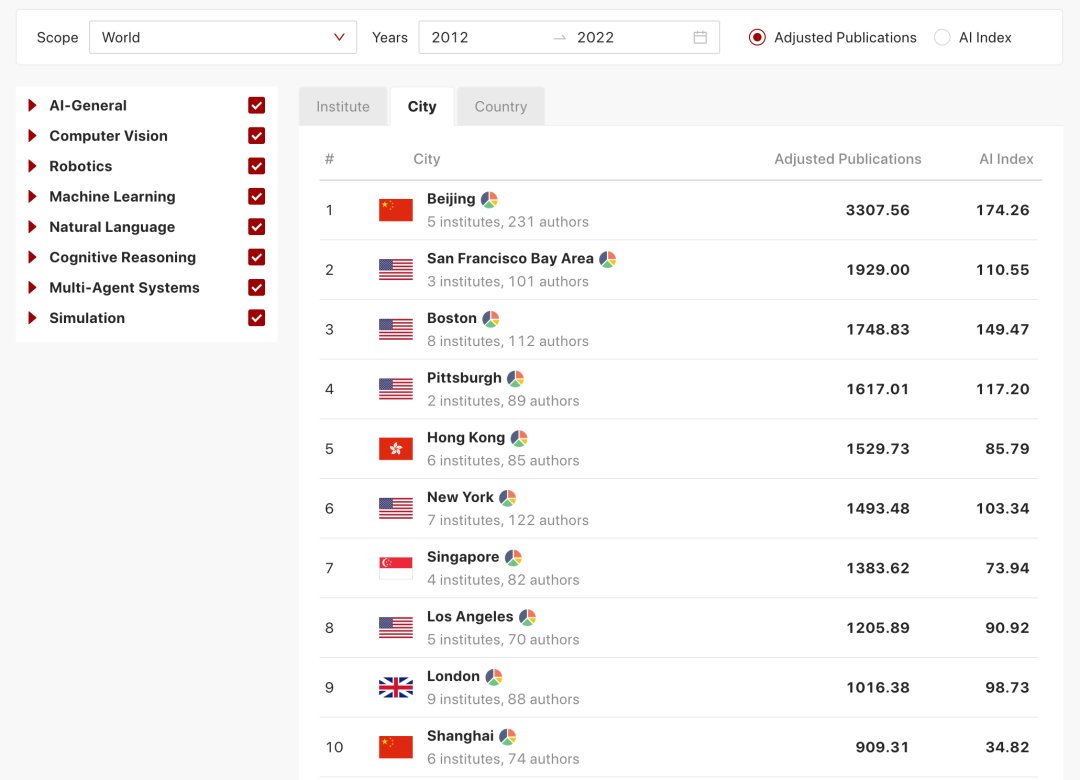Image resolution: width=1080 pixels, height=780 pixels.
Task: Click Los Angeles' 1205.89 publications value
Action: tap(878, 628)
